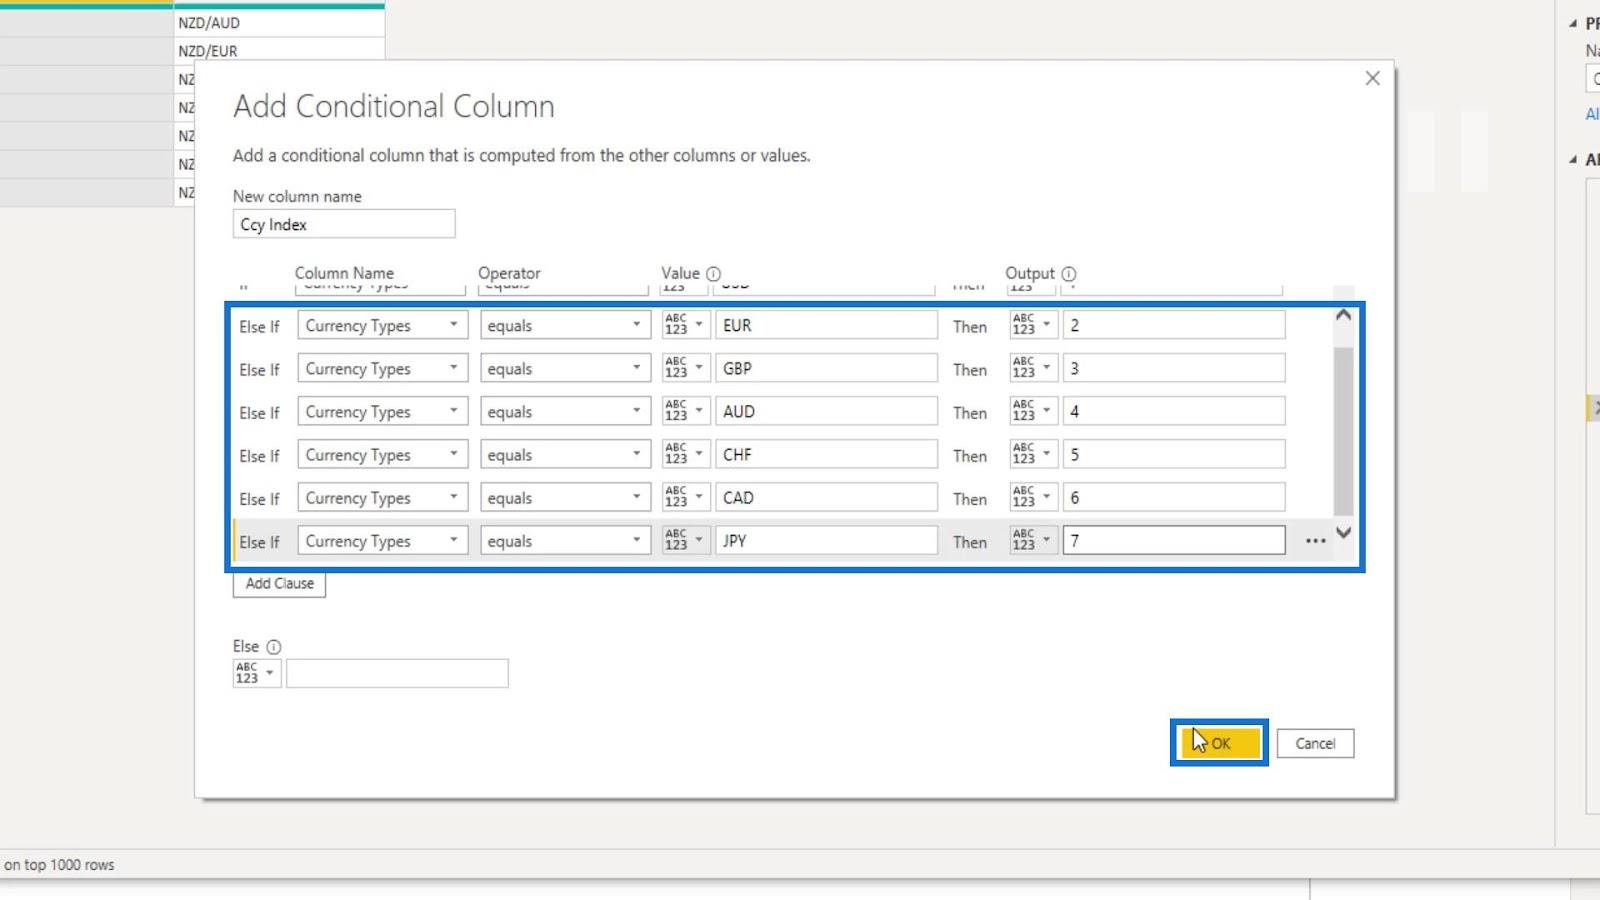Click the output field containing 3

tap(1174, 368)
